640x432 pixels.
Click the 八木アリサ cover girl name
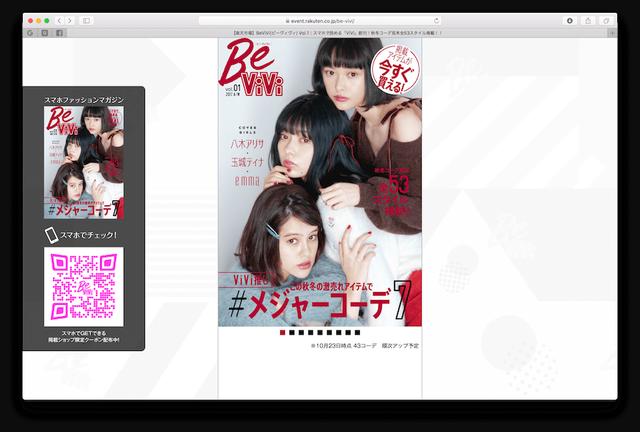247,144
